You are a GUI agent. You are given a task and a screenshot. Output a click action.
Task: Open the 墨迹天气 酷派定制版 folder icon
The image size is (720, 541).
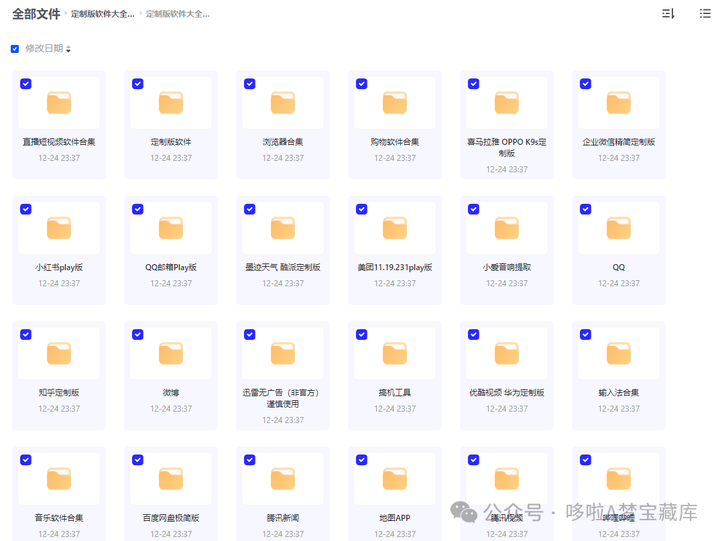point(283,228)
